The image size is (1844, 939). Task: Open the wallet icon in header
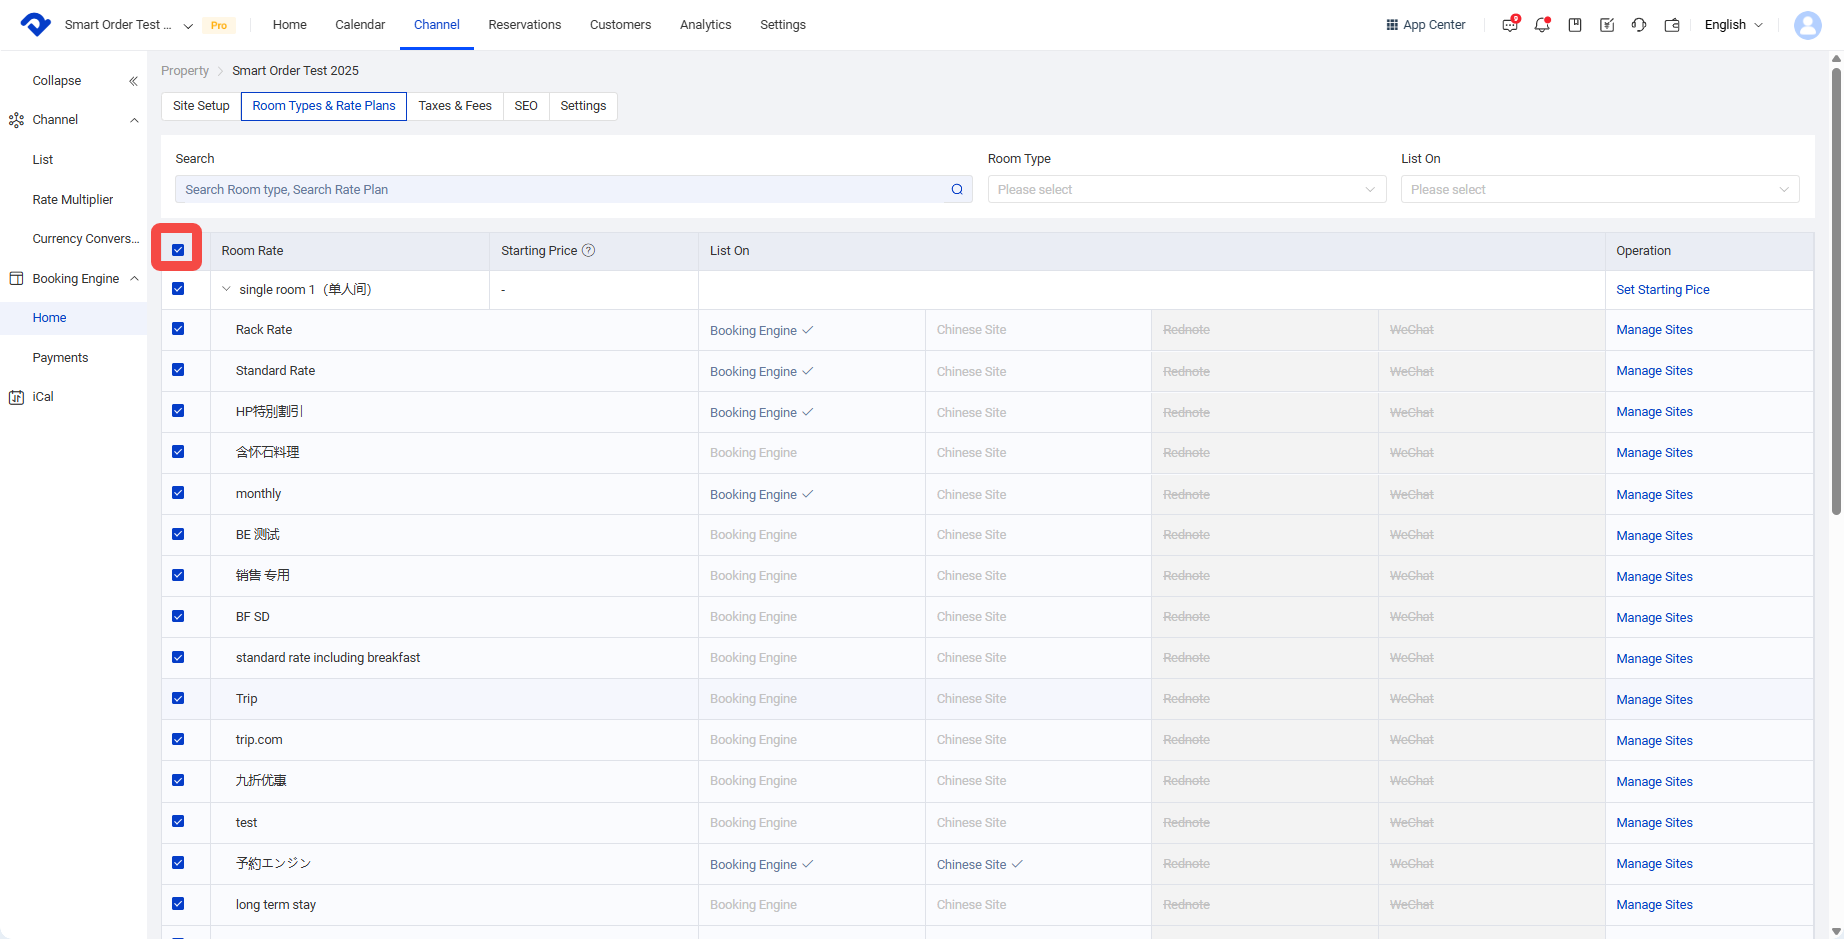point(1672,25)
